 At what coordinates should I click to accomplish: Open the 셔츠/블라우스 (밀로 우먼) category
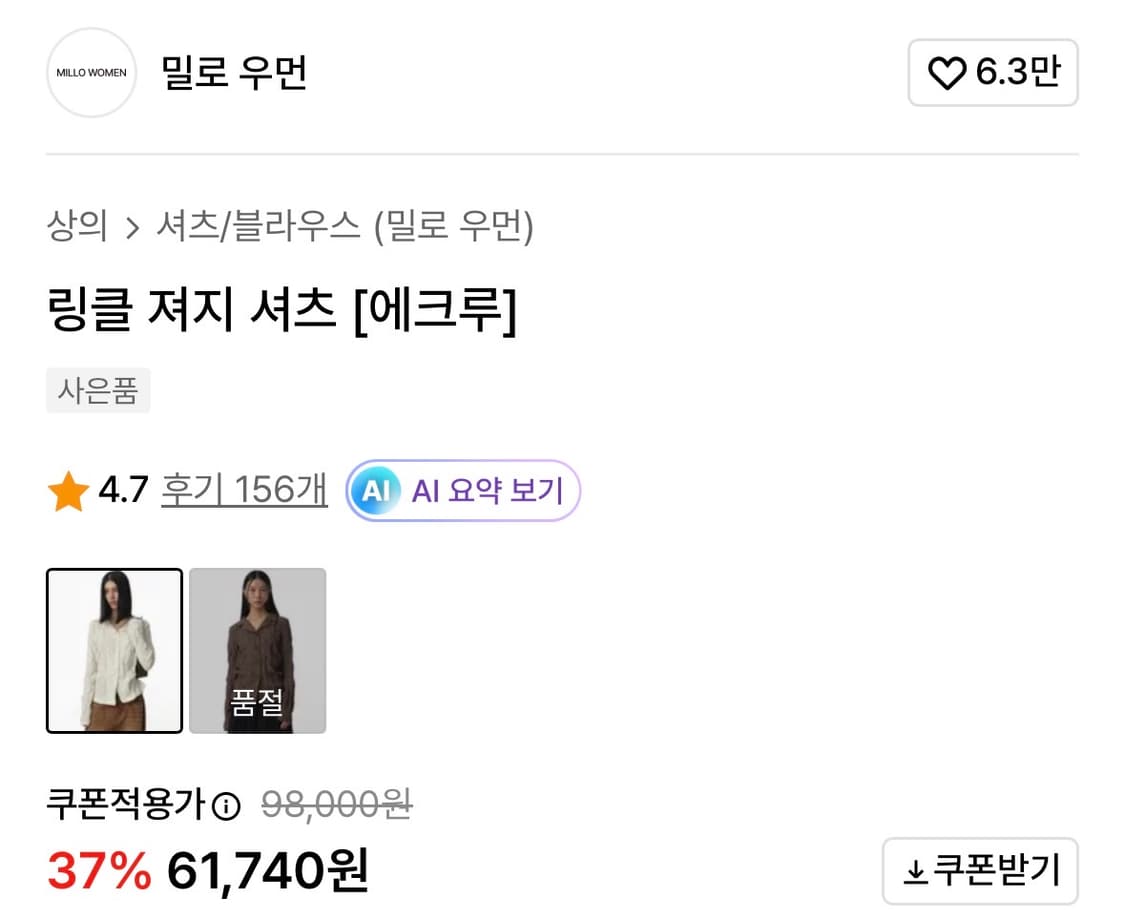(x=347, y=227)
